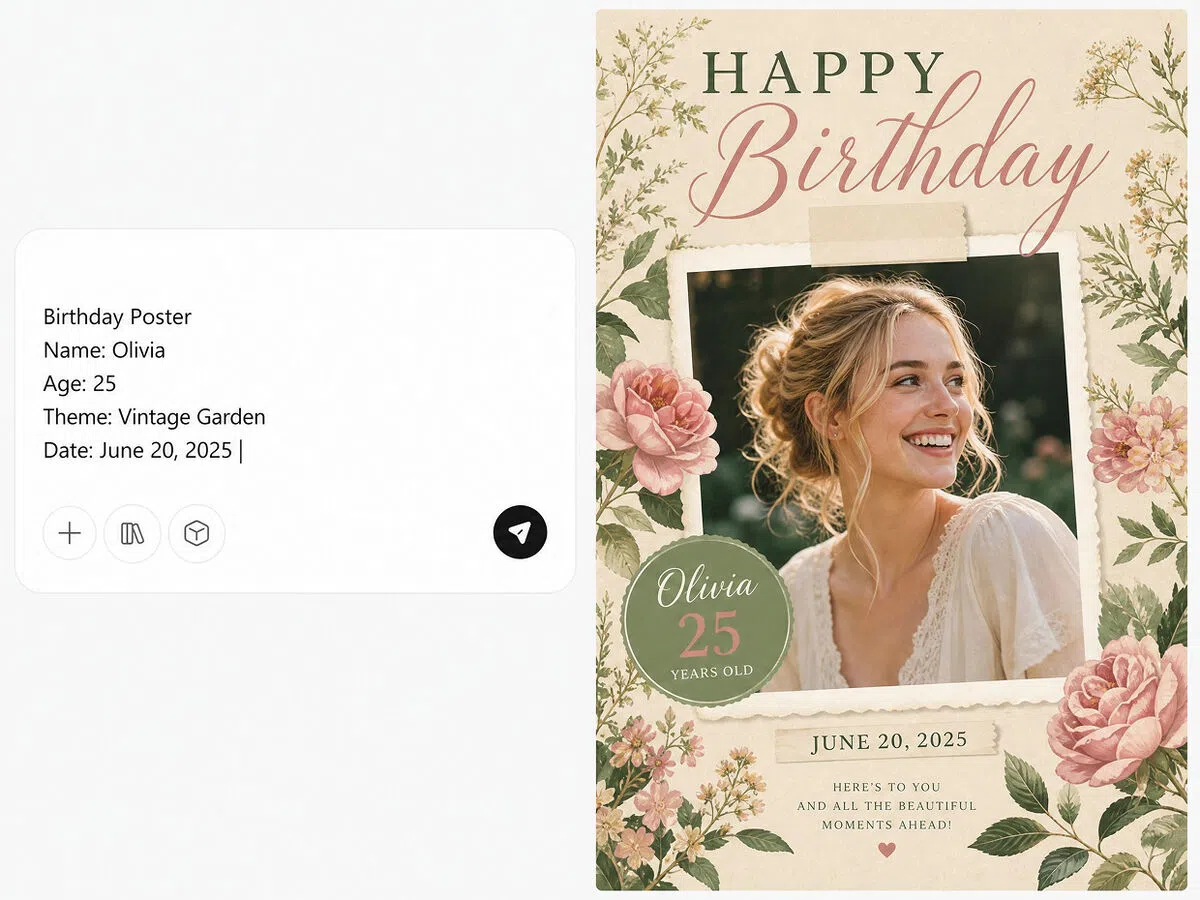Click the plus add attachment icon
The height and width of the screenshot is (900, 1200).
point(70,533)
